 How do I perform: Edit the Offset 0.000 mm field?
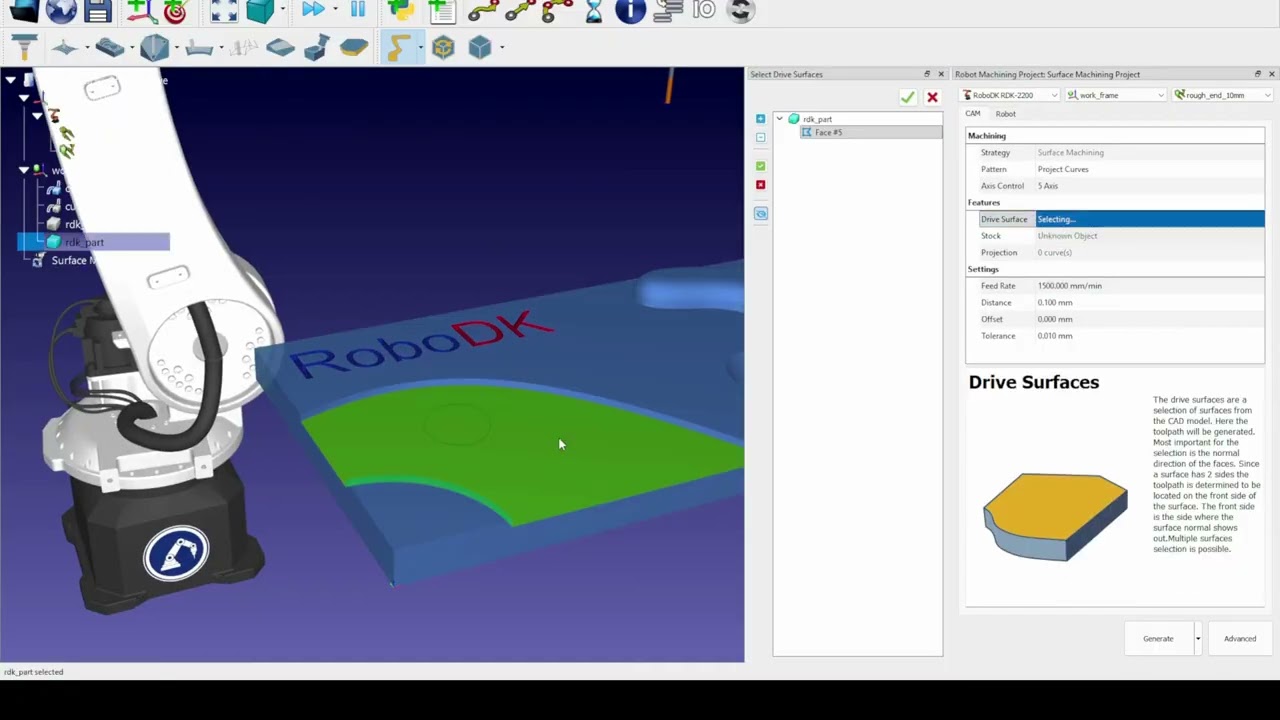click(1150, 319)
